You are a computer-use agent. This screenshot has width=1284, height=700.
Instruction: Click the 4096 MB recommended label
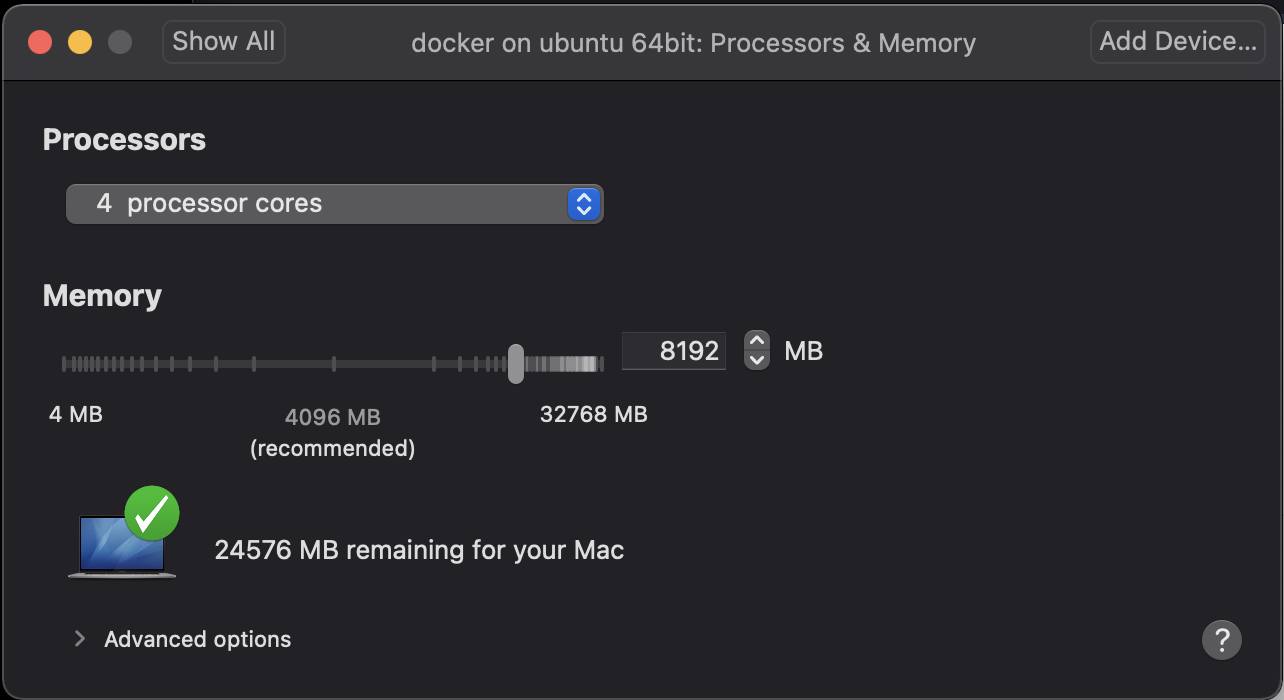coord(332,417)
